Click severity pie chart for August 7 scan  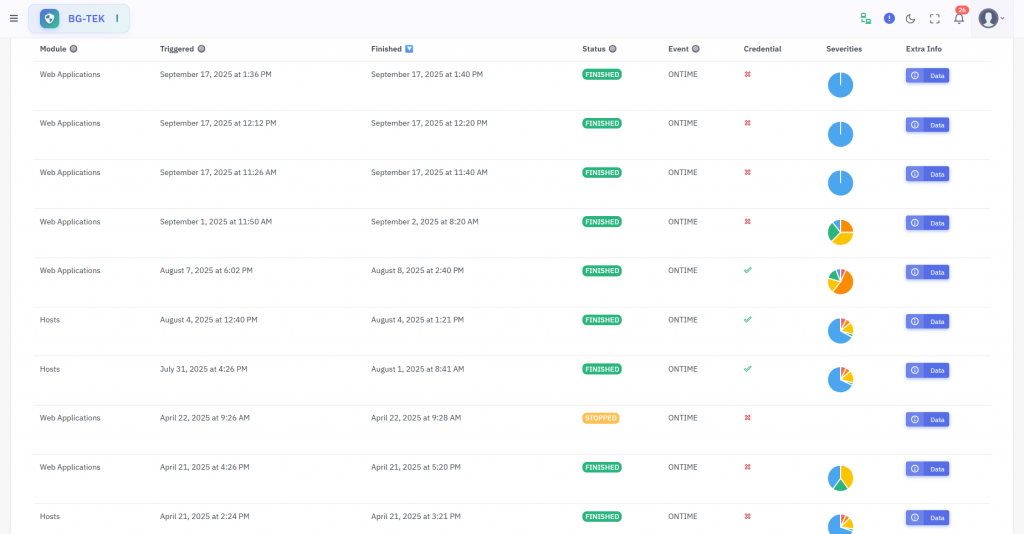coord(840,281)
